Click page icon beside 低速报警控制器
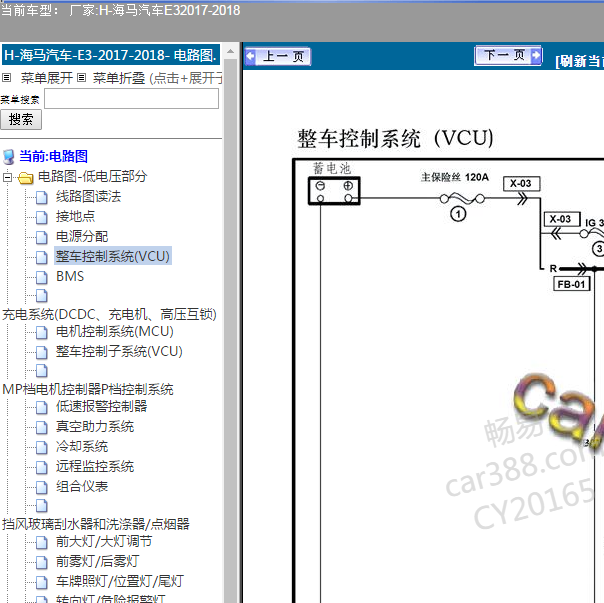 (42, 407)
